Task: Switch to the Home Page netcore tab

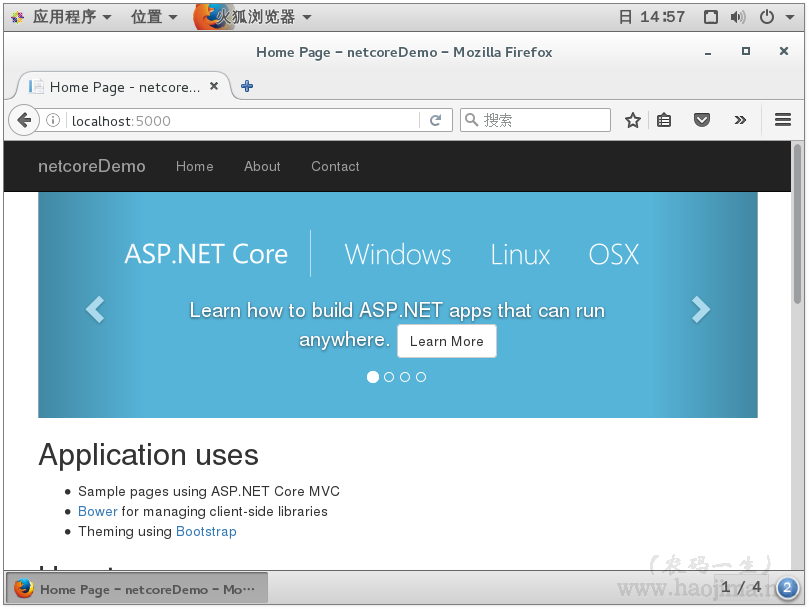Action: click(x=120, y=87)
